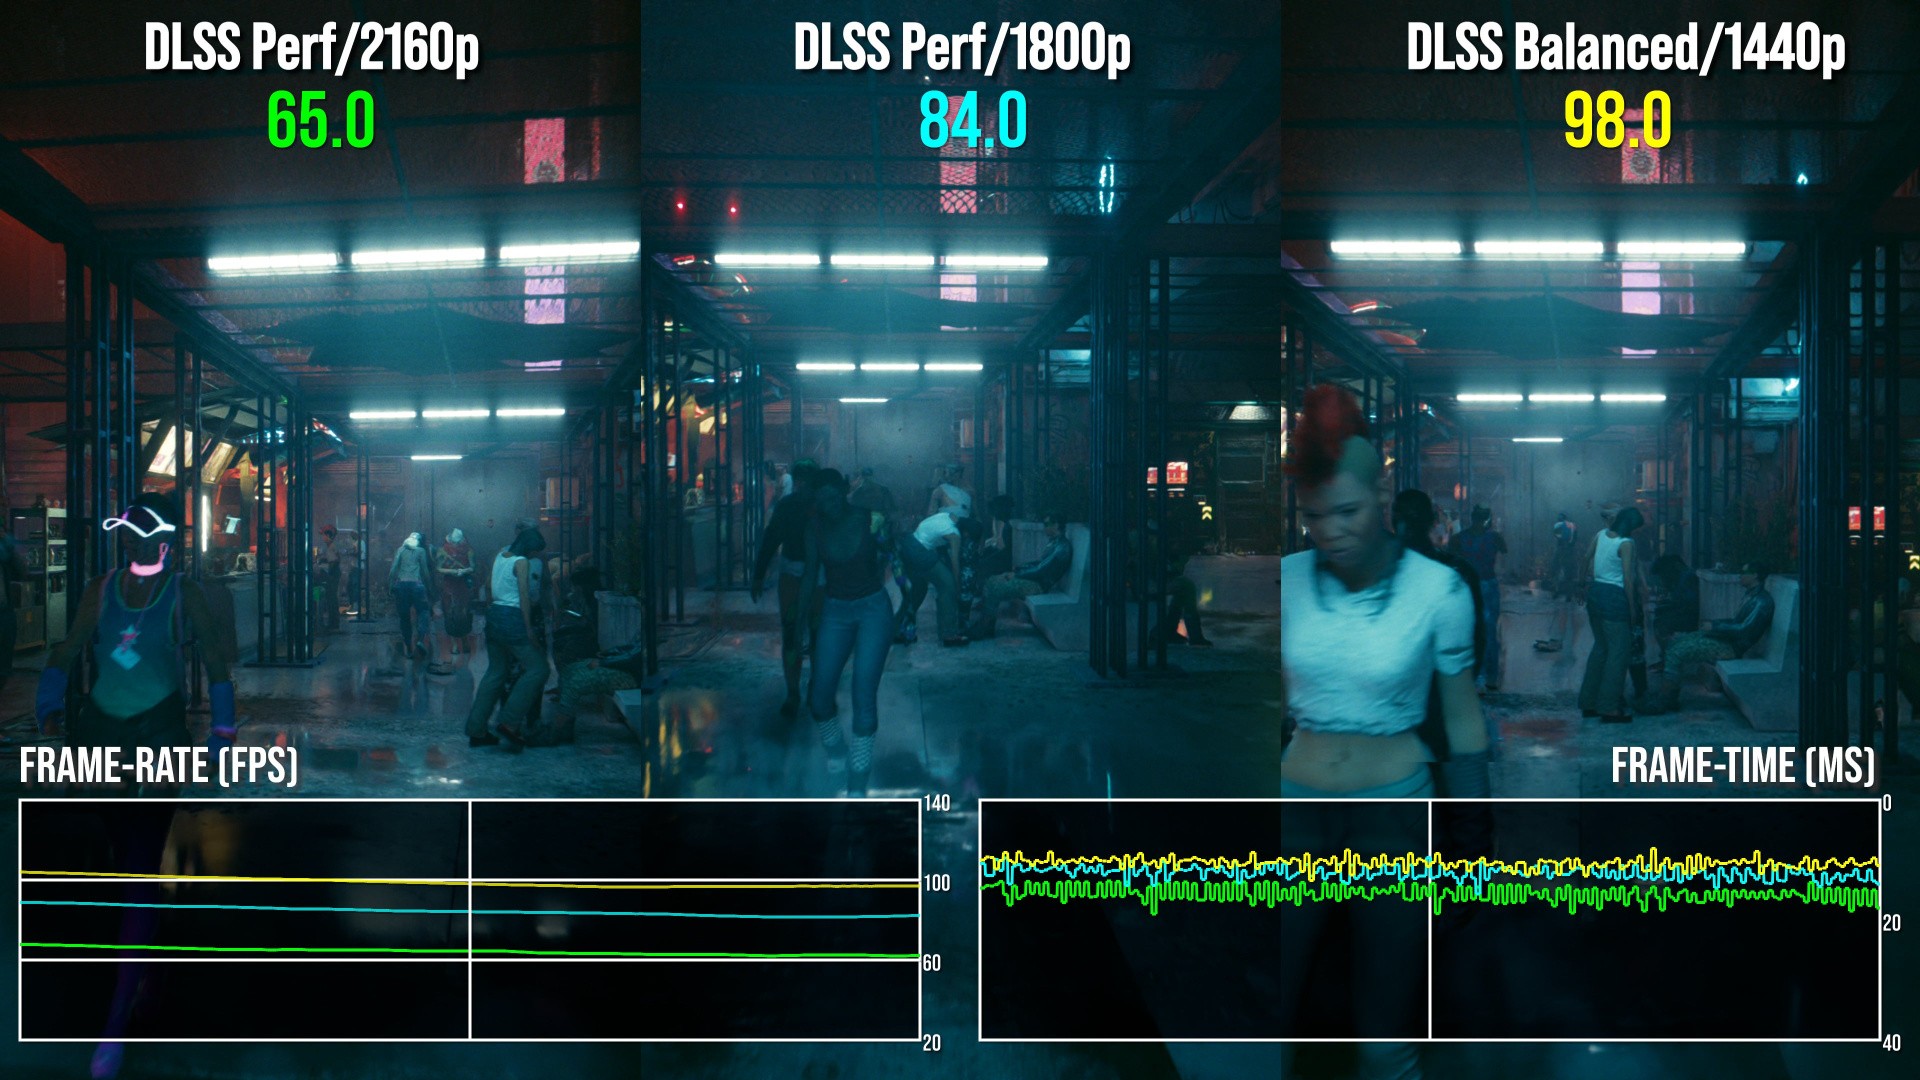
Task: Click the green 65.0 fps value
Action: point(320,121)
